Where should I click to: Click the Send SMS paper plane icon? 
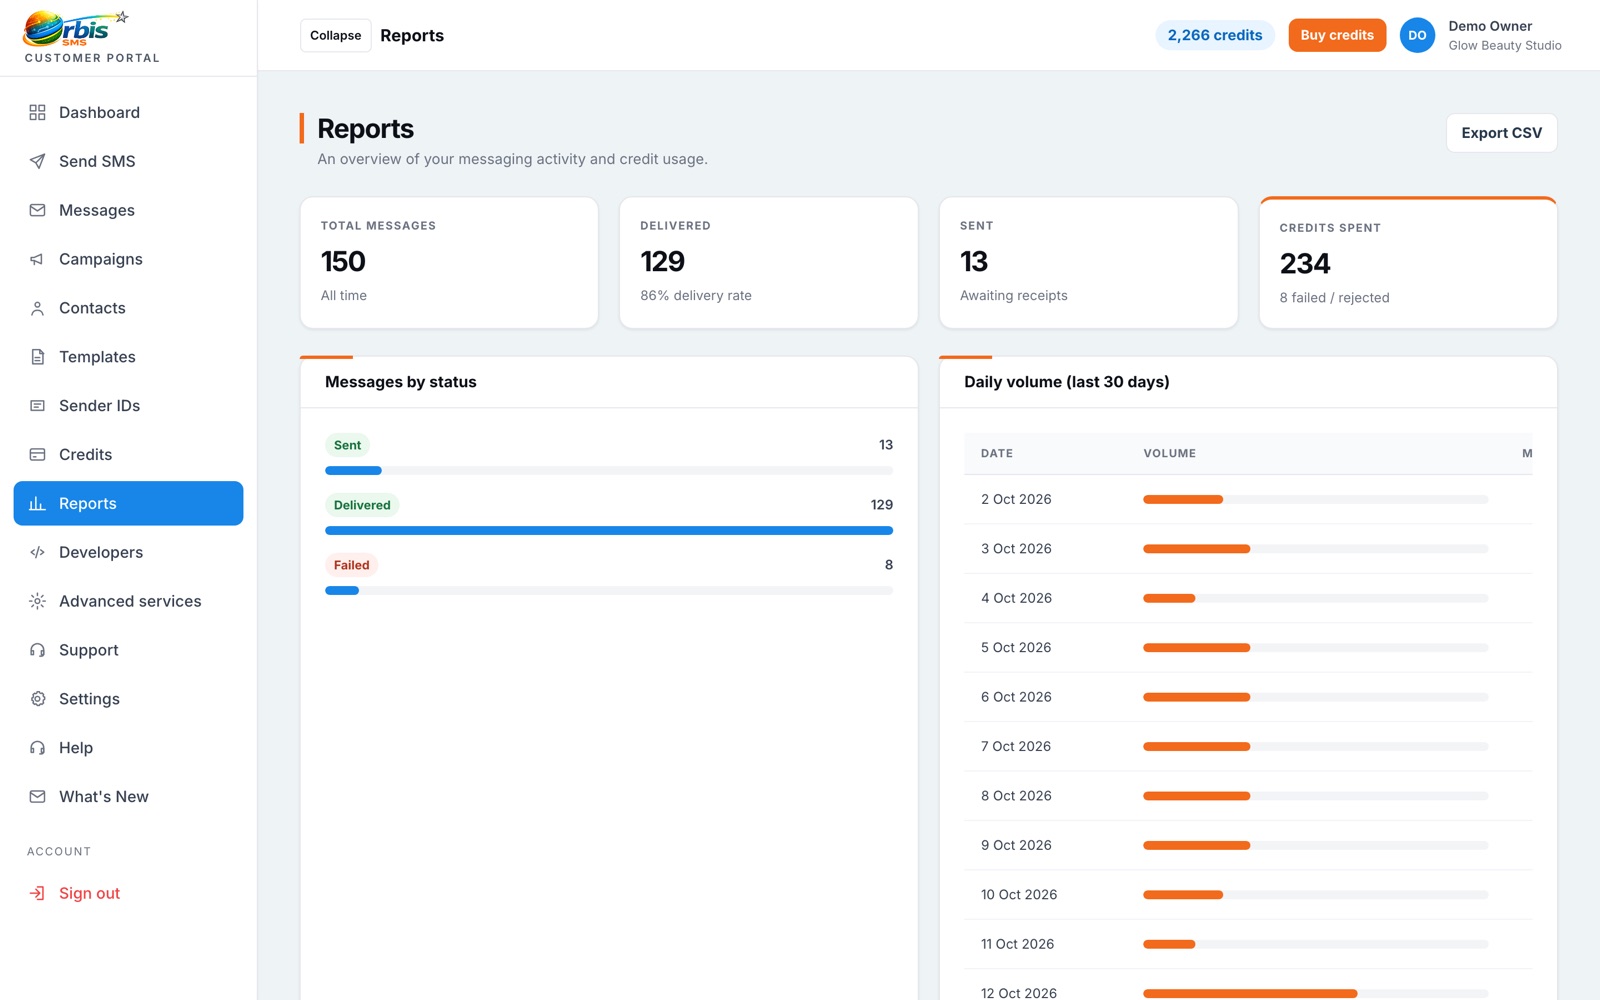tap(37, 161)
